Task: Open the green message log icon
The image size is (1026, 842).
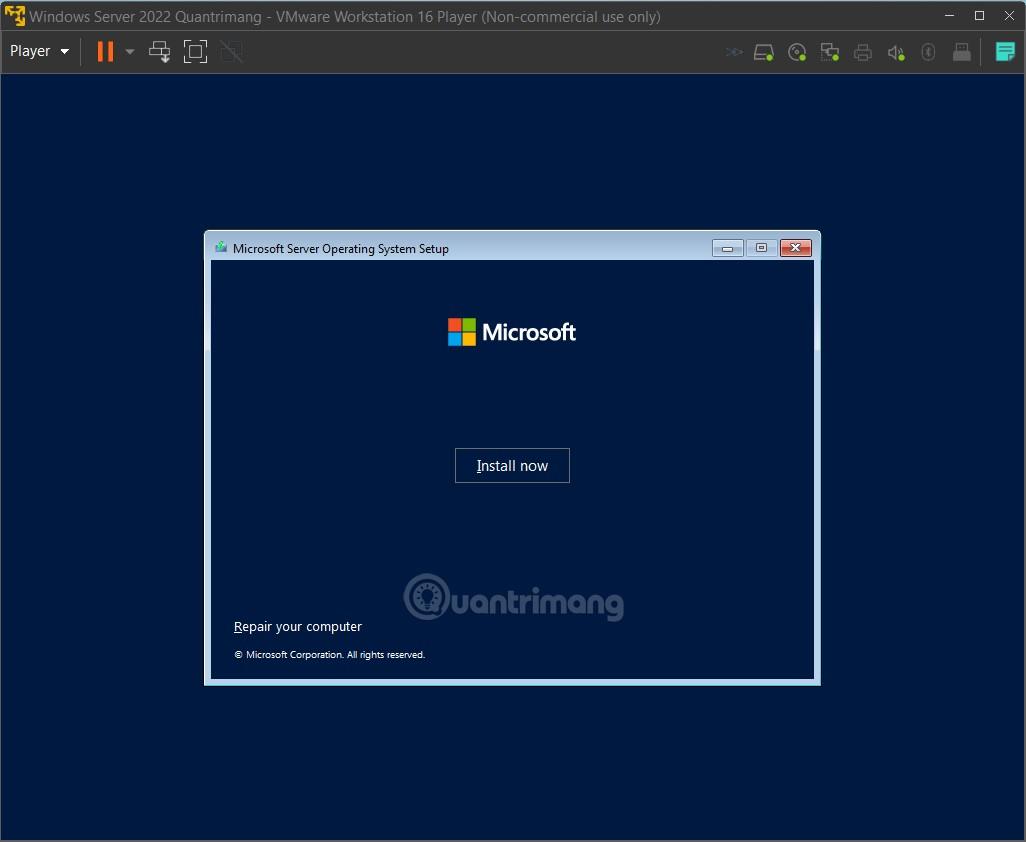Action: click(x=1004, y=52)
